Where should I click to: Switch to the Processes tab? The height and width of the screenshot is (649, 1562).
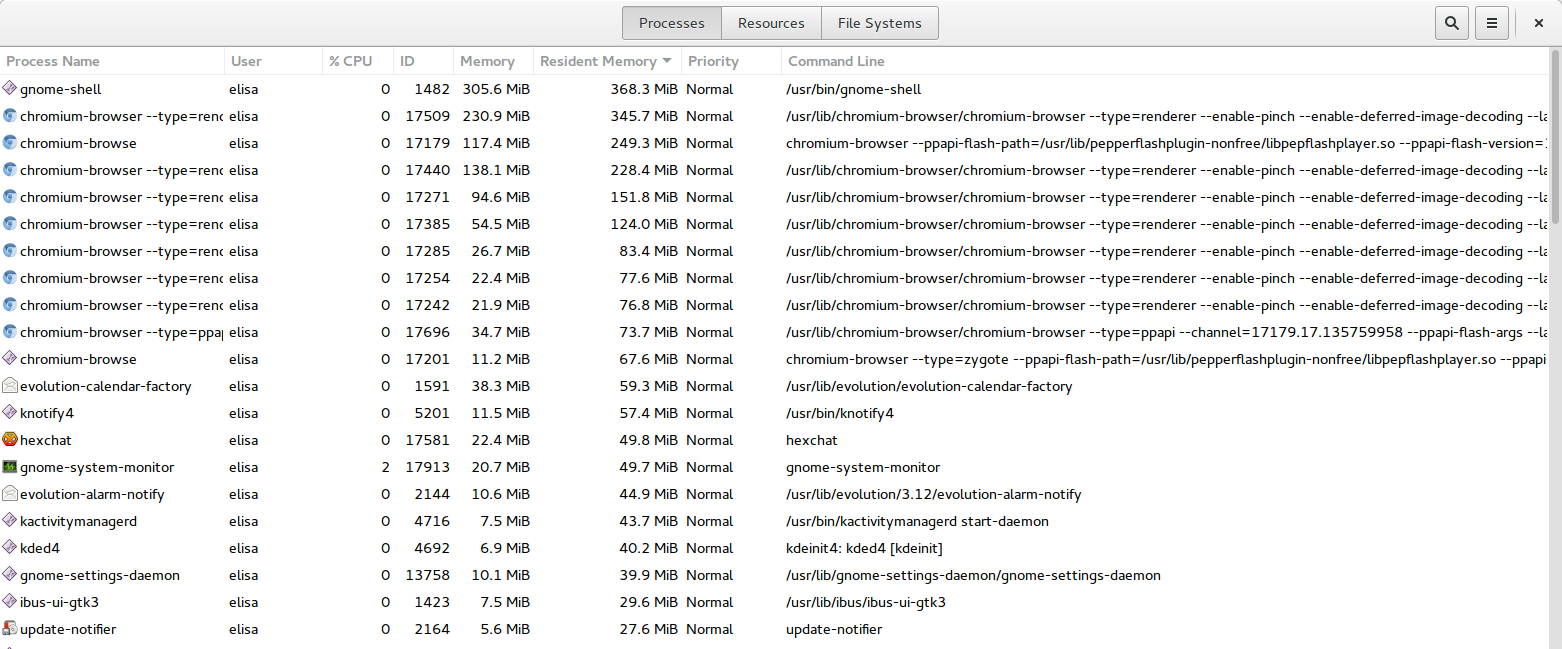(x=672, y=23)
